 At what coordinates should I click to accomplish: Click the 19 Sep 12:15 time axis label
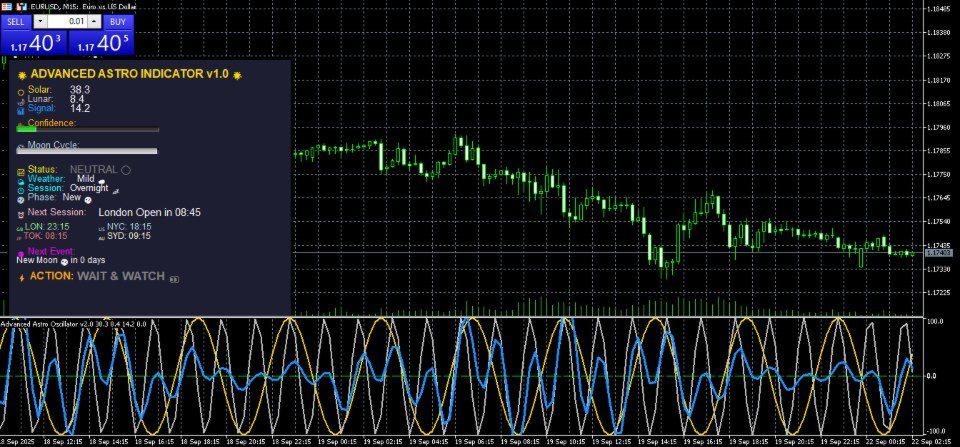tap(610, 441)
